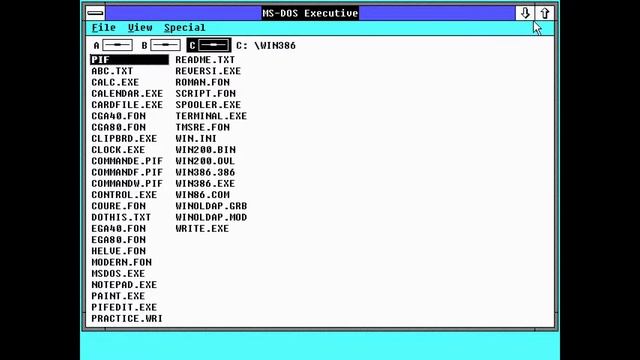
Task: Select DOTHIS.TXT file
Action: [121, 217]
